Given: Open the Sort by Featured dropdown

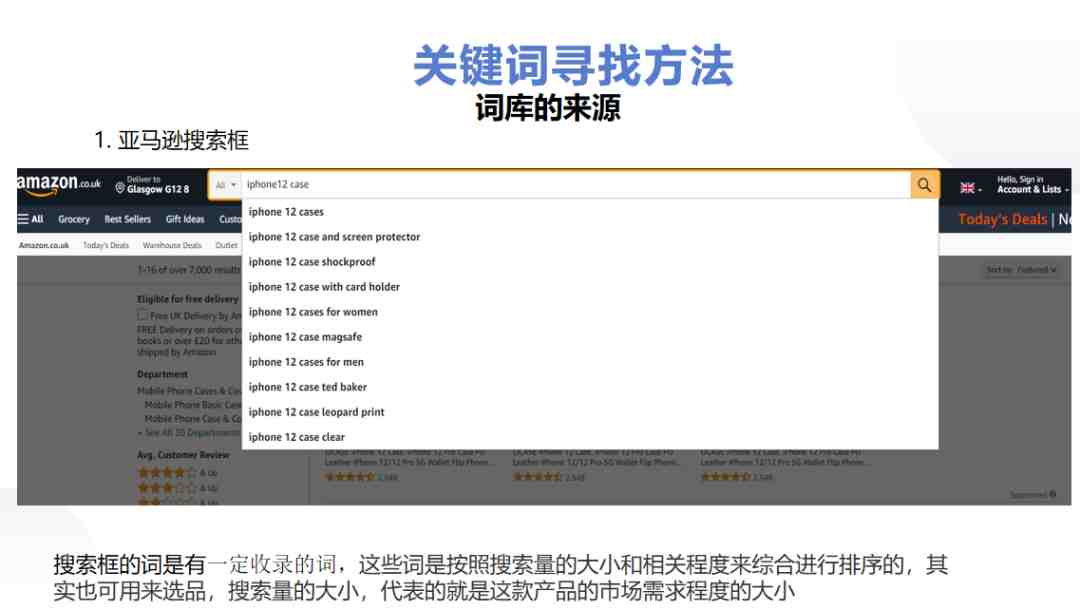Looking at the screenshot, I should 1020,270.
